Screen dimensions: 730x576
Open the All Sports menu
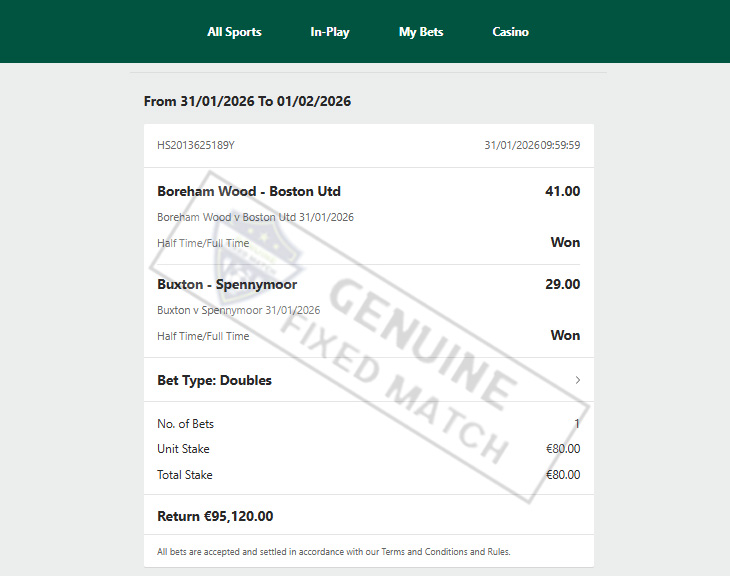point(234,32)
